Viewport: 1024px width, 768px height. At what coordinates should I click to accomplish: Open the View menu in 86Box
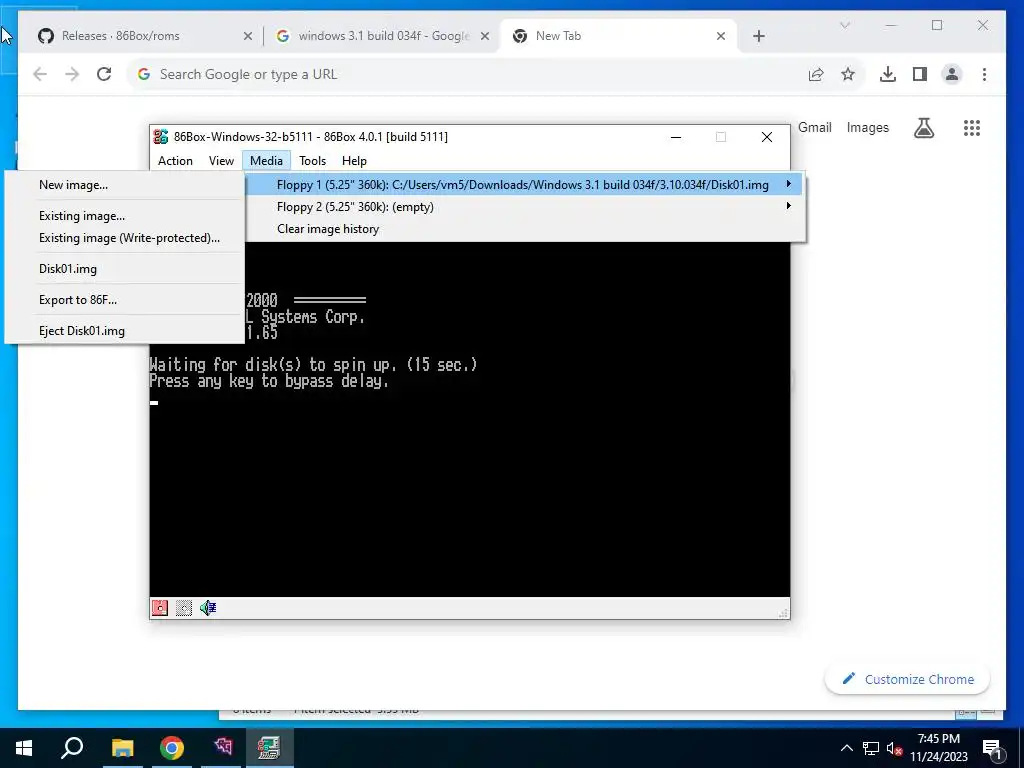(221, 161)
